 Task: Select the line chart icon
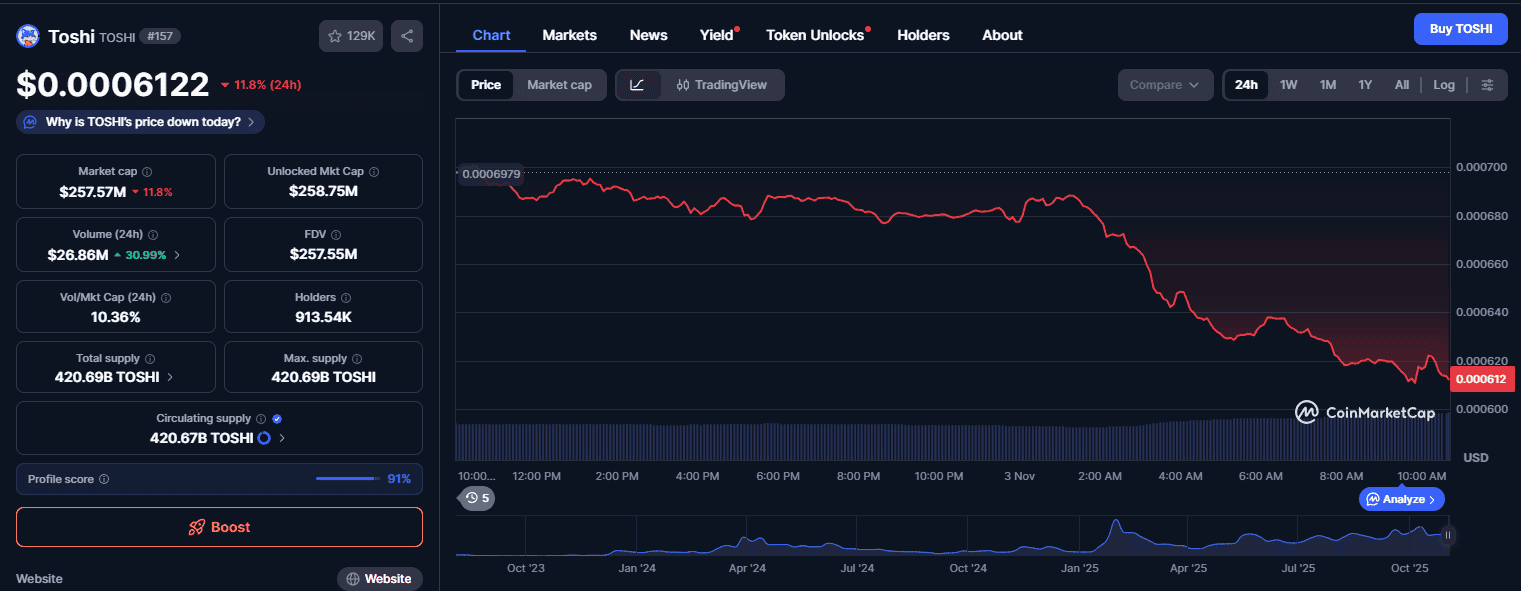click(x=637, y=85)
